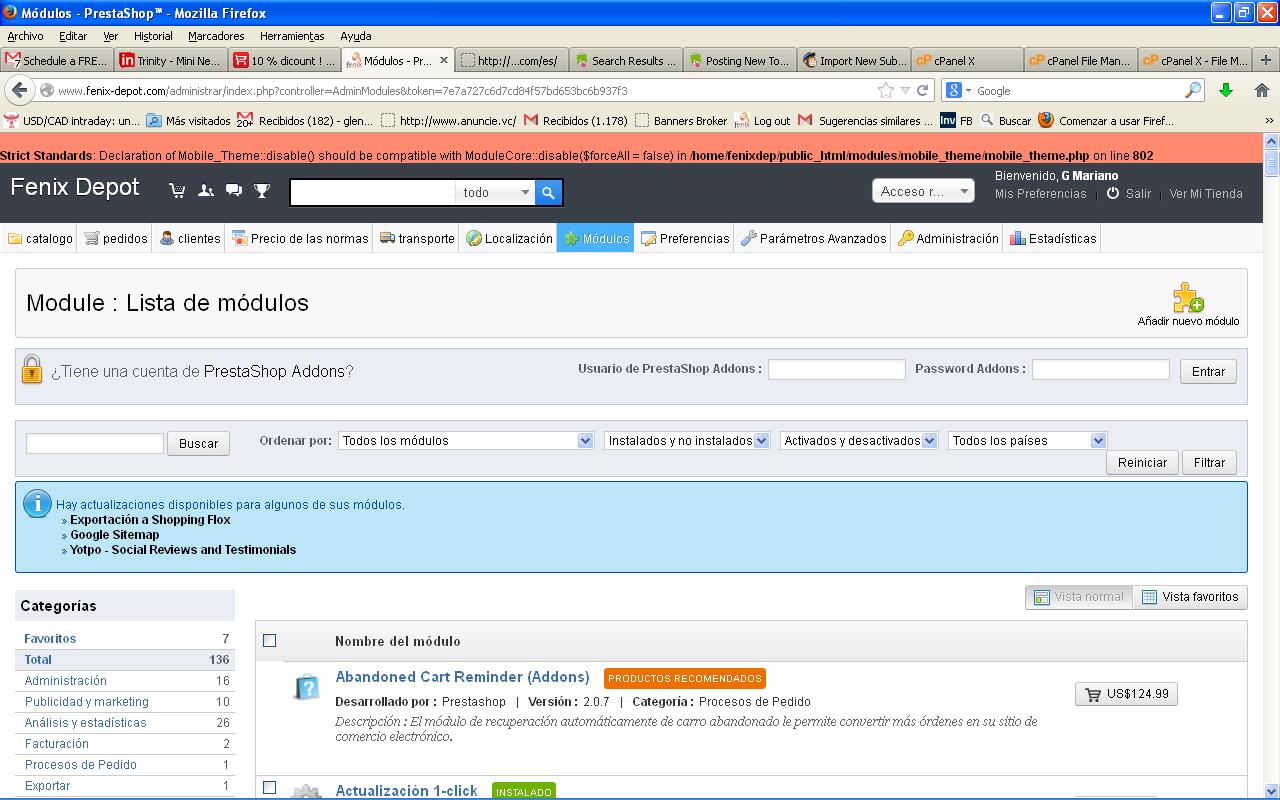The width and height of the screenshot is (1280, 800).
Task: Click the Filtrar button
Action: pos(1209,462)
